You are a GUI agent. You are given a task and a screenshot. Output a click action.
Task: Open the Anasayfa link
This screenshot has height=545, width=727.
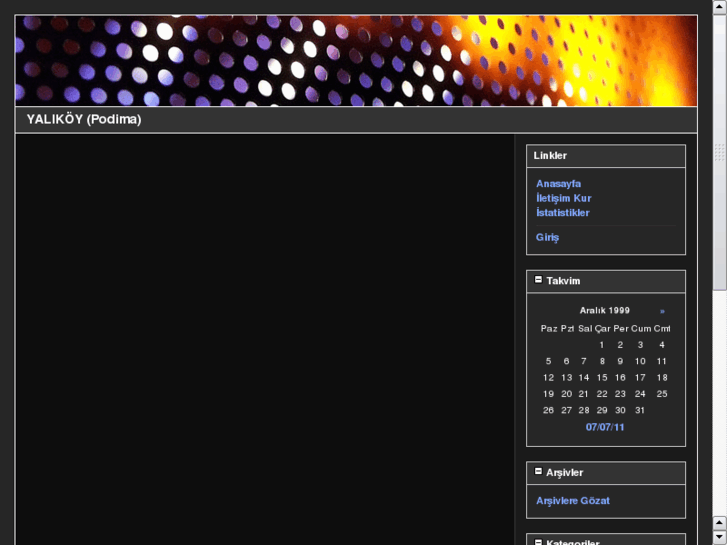click(x=558, y=184)
